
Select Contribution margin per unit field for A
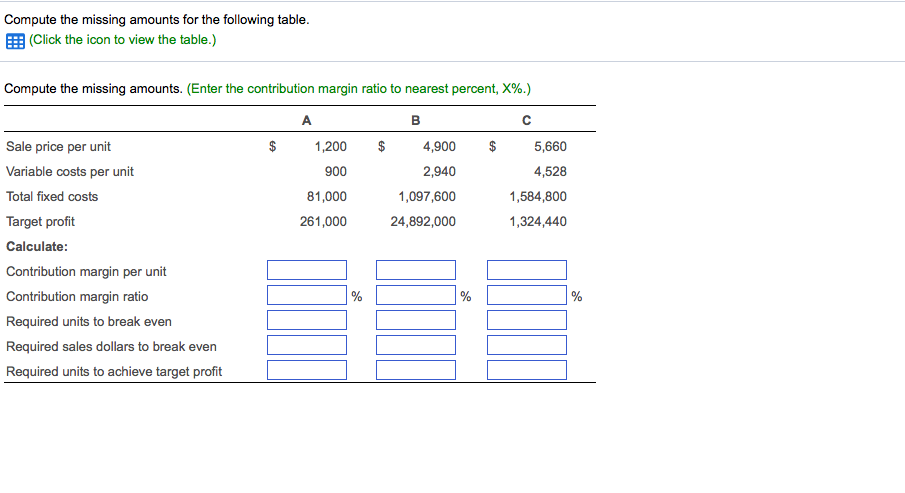[307, 270]
